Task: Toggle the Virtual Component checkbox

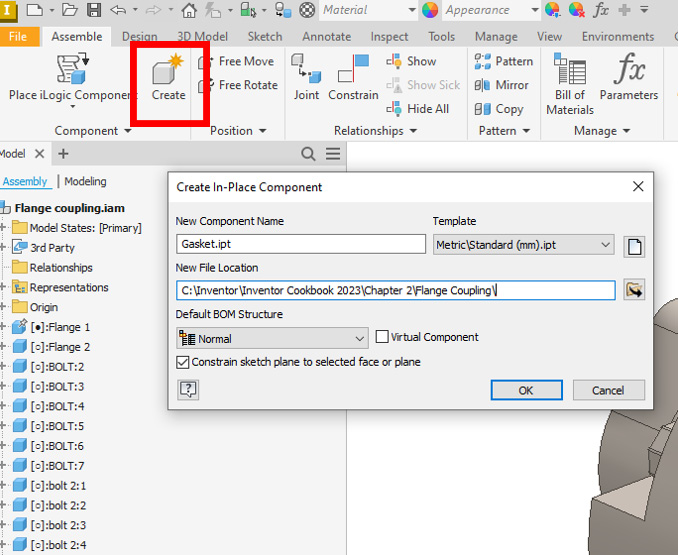Action: (x=382, y=337)
